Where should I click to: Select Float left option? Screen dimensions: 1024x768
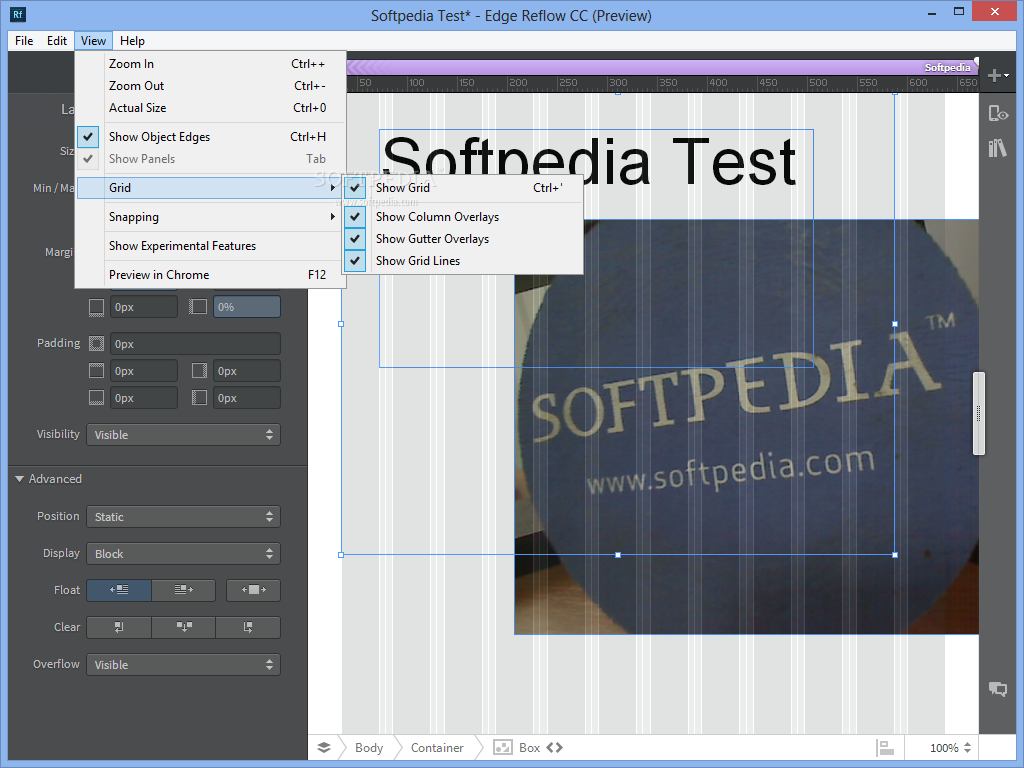click(x=119, y=590)
